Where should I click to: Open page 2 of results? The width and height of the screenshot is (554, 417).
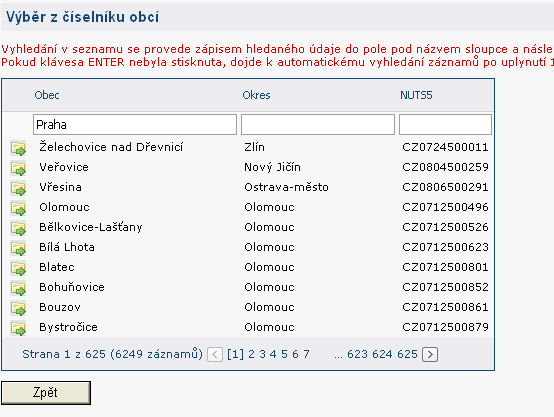click(251, 354)
